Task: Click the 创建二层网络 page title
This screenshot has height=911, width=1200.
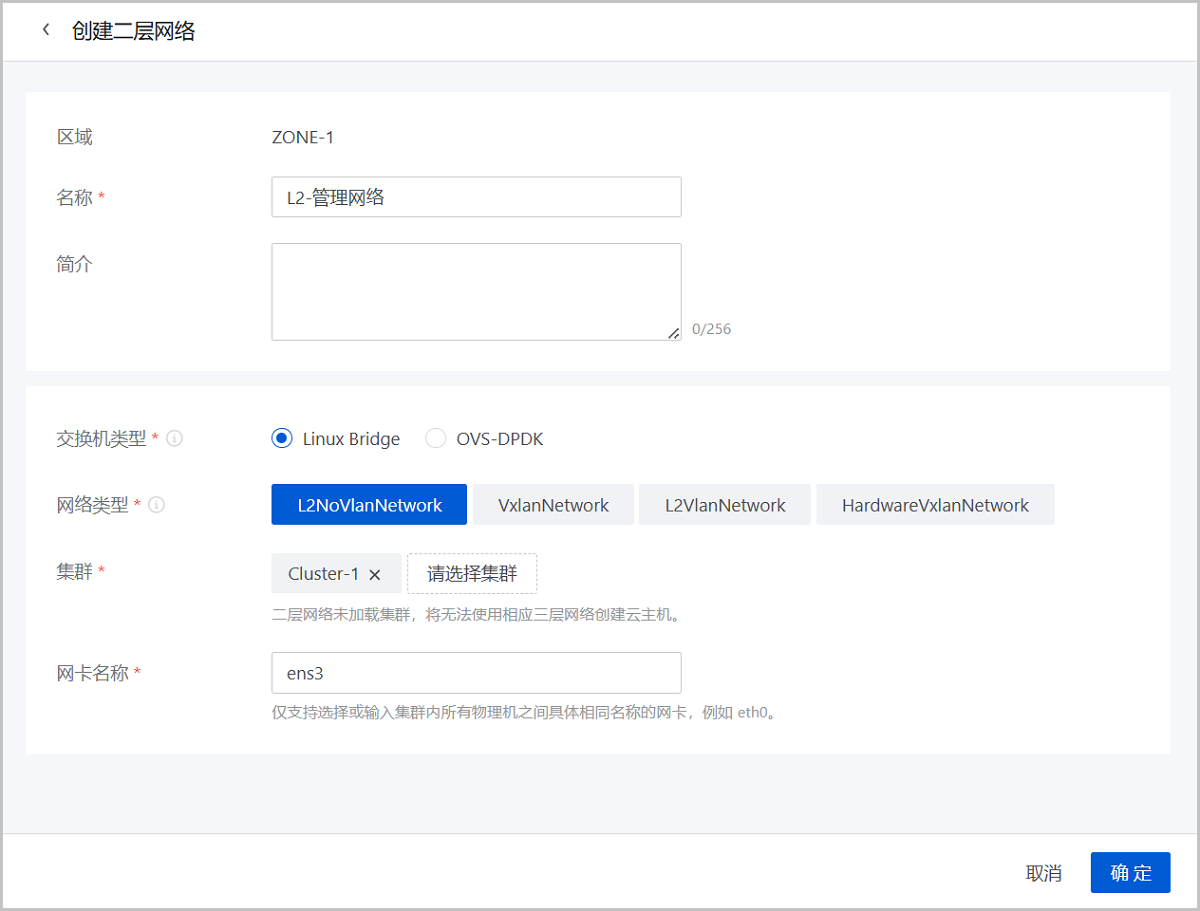Action: 132,31
